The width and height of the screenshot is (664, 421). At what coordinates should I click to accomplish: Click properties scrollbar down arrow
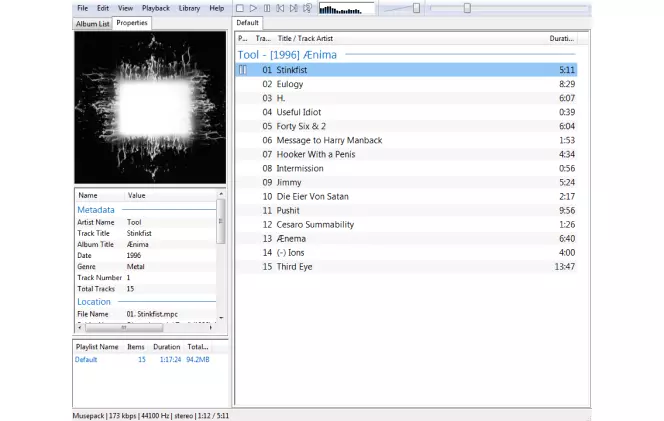tap(221, 318)
